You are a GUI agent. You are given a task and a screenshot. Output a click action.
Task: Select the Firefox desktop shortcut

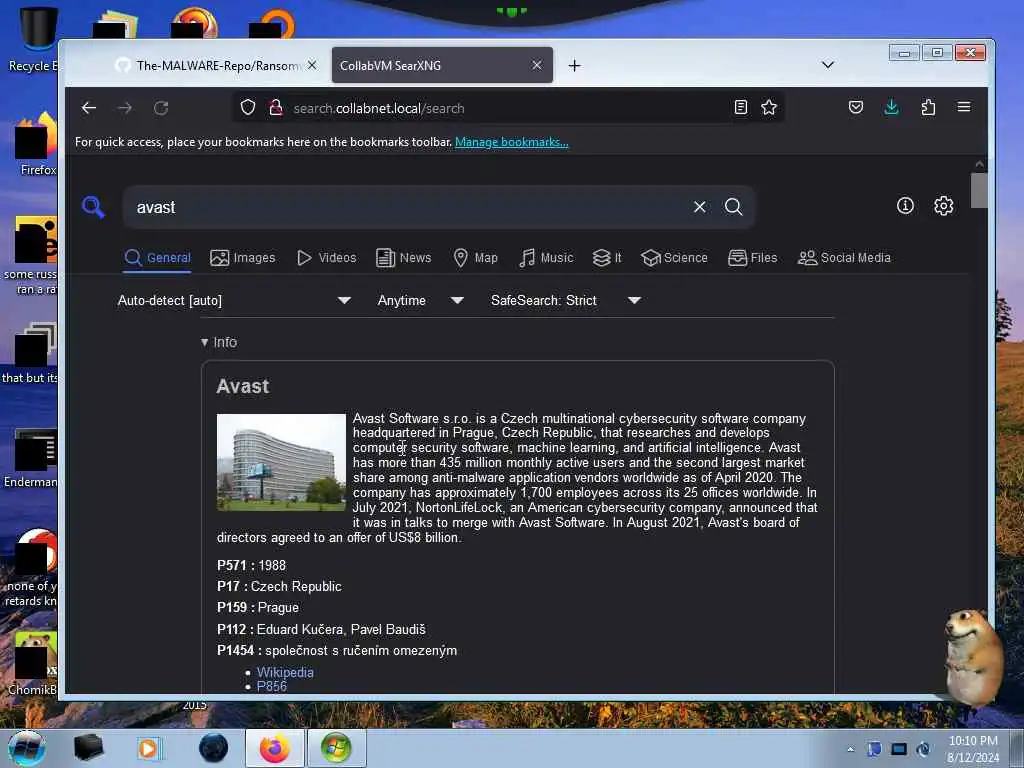pyautogui.click(x=36, y=144)
